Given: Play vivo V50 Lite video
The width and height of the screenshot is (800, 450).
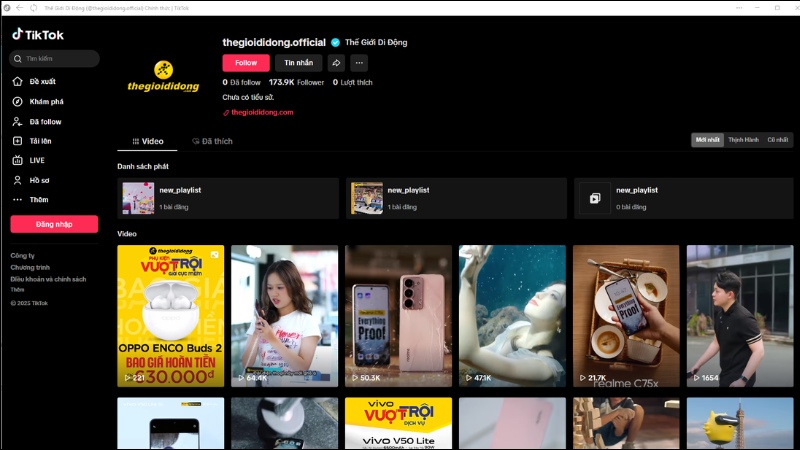Looking at the screenshot, I should pyautogui.click(x=398, y=423).
